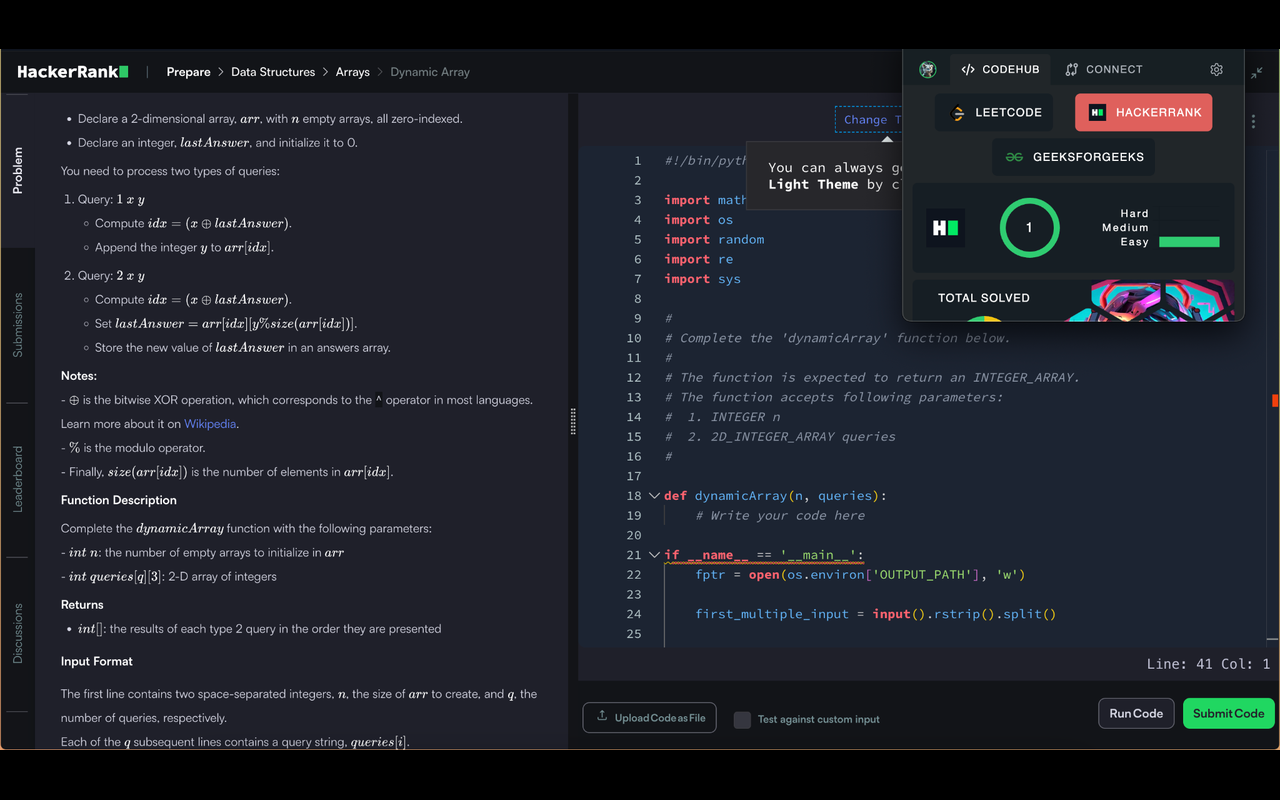Open the Problem side tab
Image resolution: width=1280 pixels, height=800 pixels.
pyautogui.click(x=18, y=171)
